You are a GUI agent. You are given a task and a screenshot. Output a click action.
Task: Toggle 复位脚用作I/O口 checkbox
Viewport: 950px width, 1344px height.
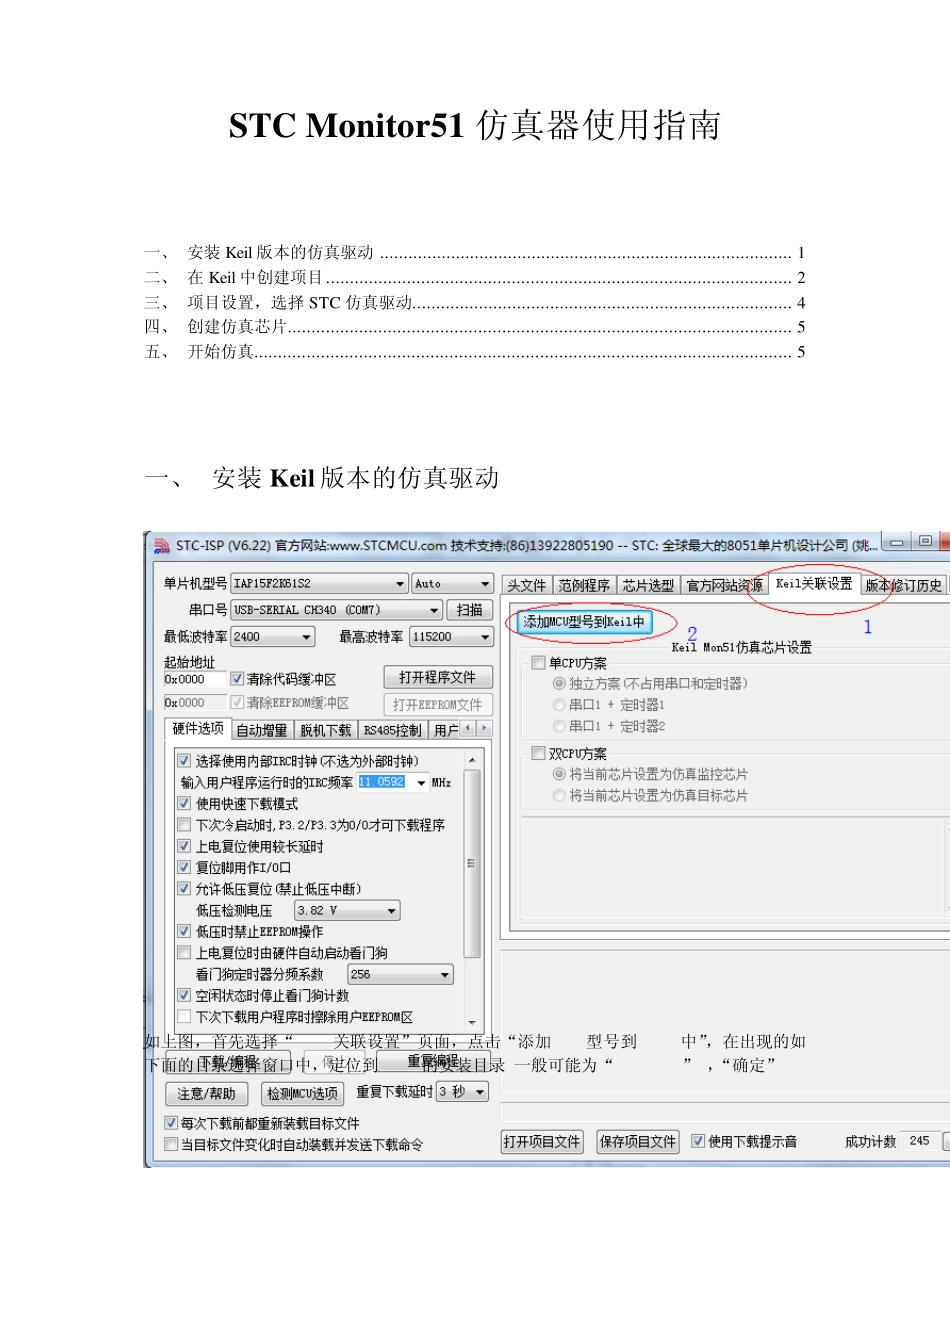click(x=184, y=868)
